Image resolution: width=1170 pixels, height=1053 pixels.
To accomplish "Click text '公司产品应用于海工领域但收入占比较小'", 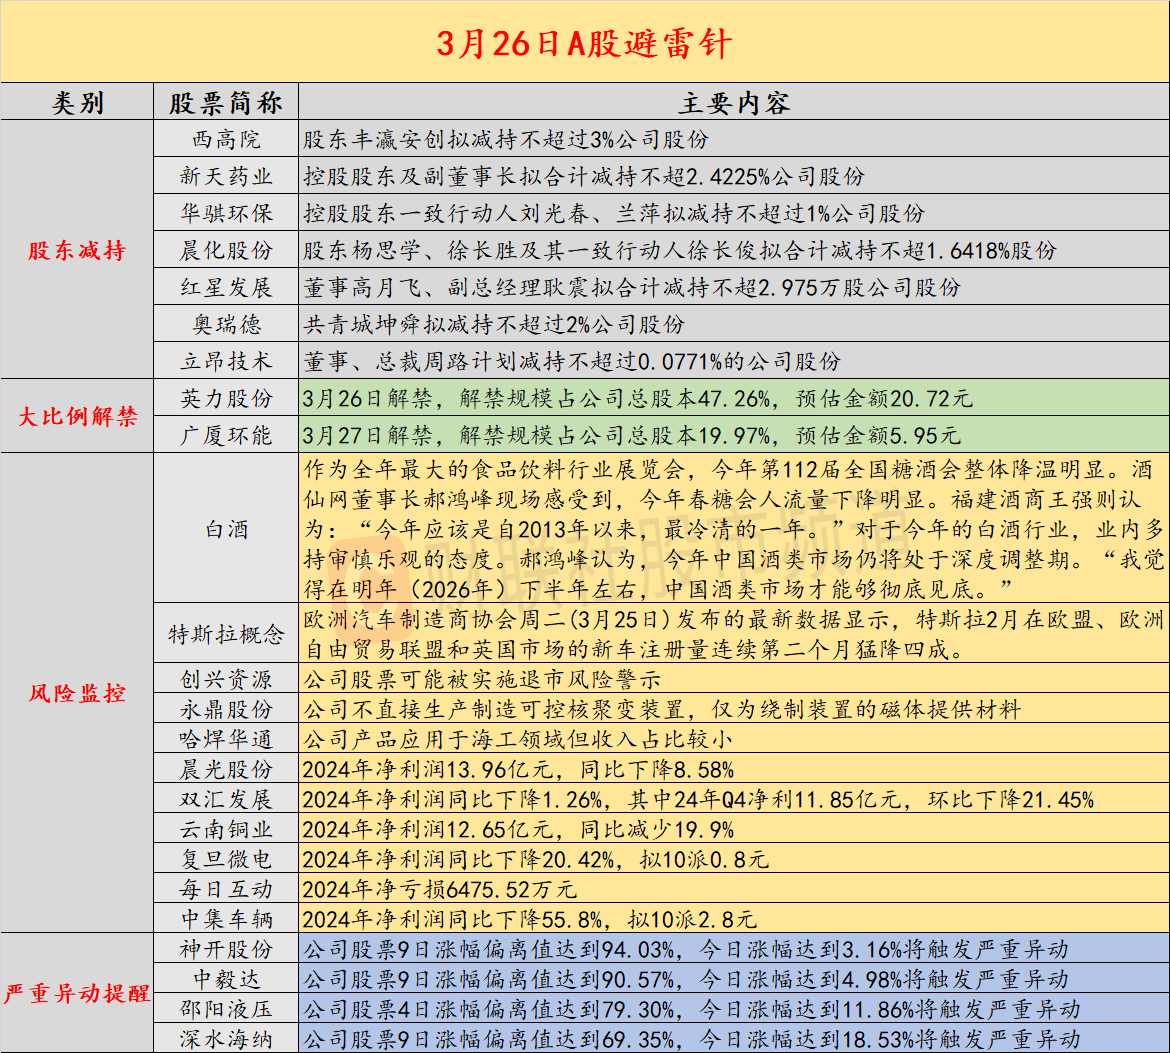I will coord(517,739).
